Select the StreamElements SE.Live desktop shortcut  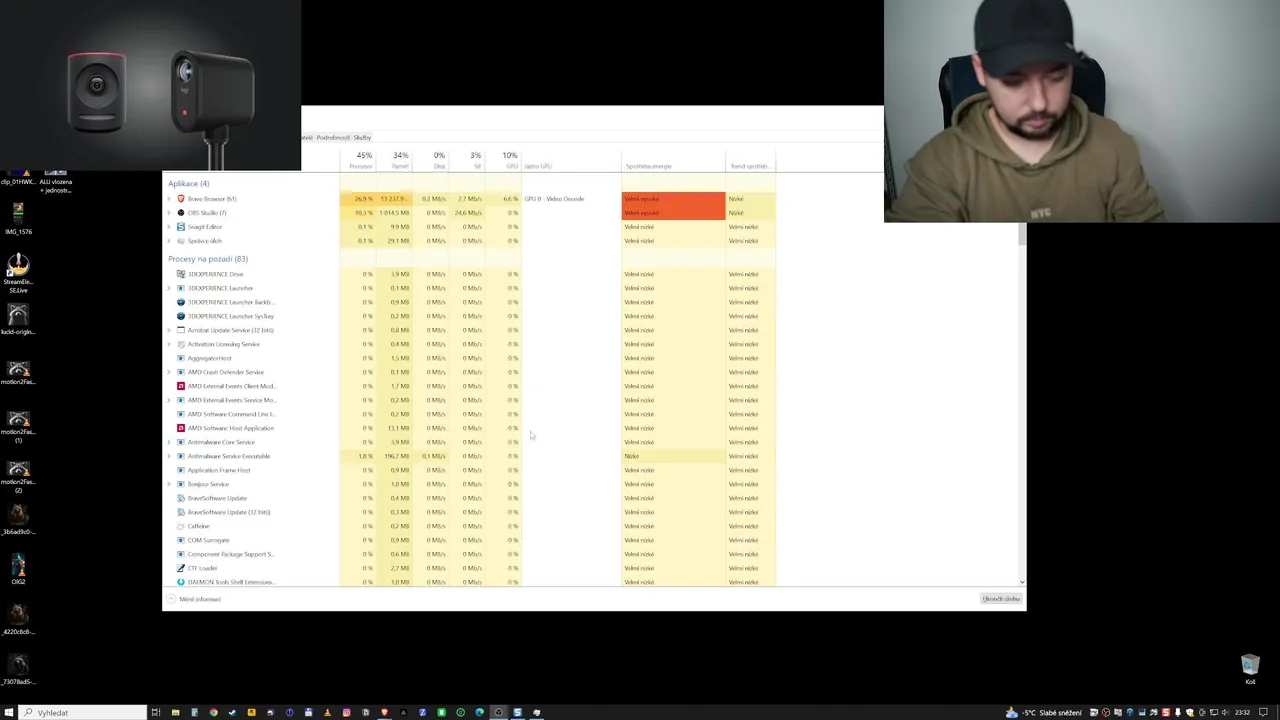[x=18, y=272]
